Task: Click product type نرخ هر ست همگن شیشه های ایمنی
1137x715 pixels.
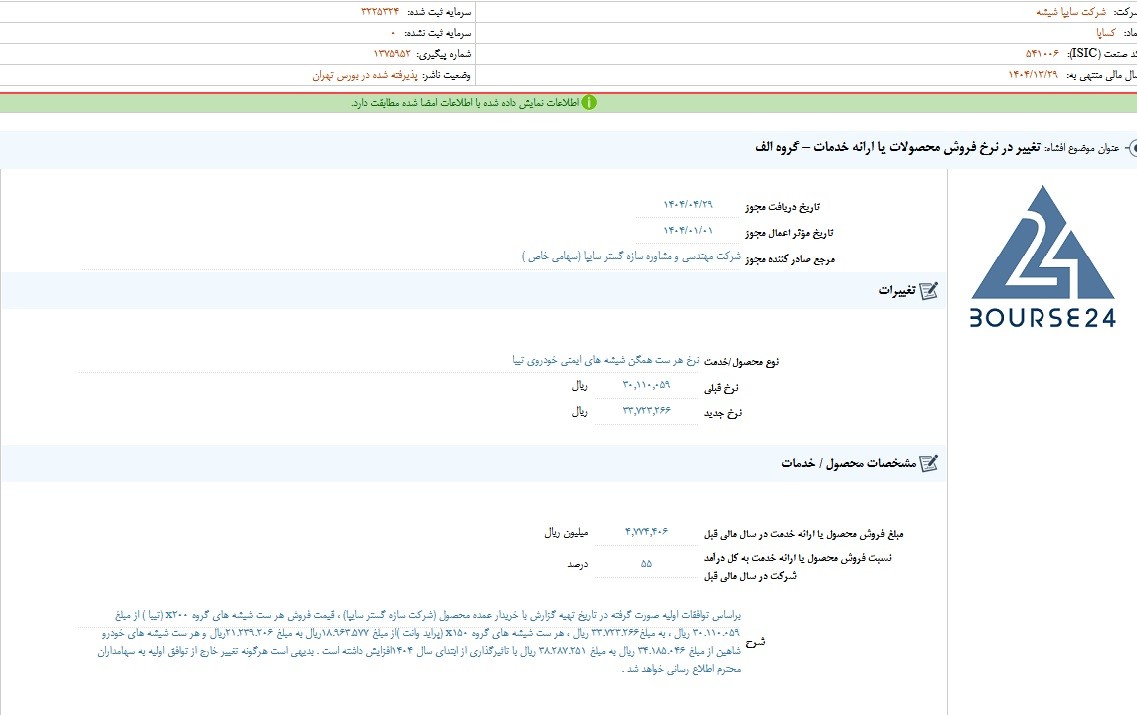Action: [605, 360]
